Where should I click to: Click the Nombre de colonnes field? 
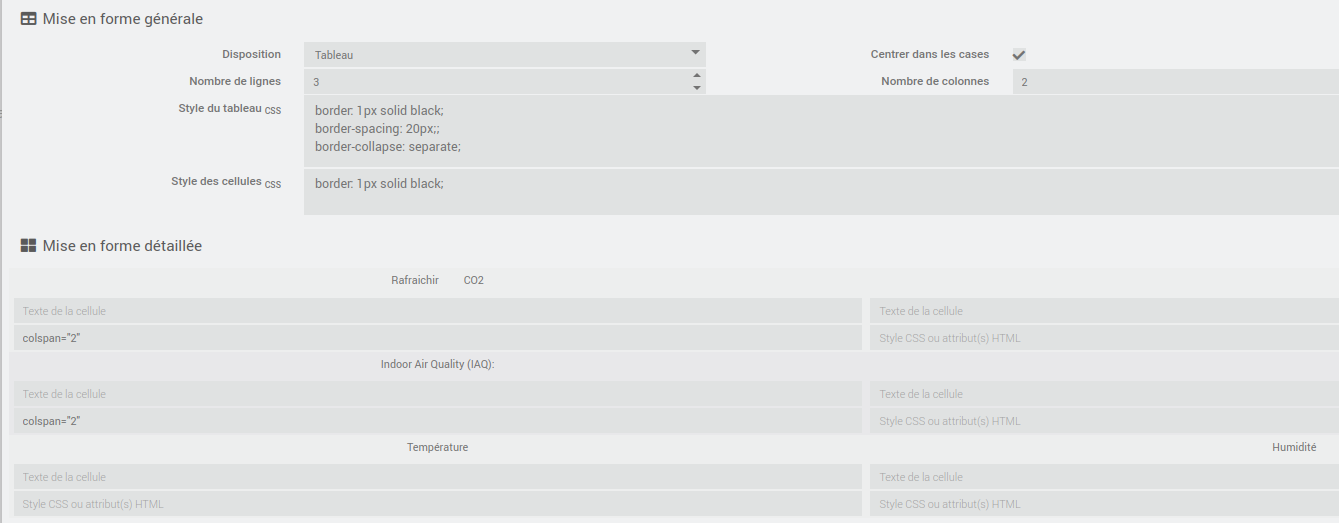click(x=1176, y=82)
